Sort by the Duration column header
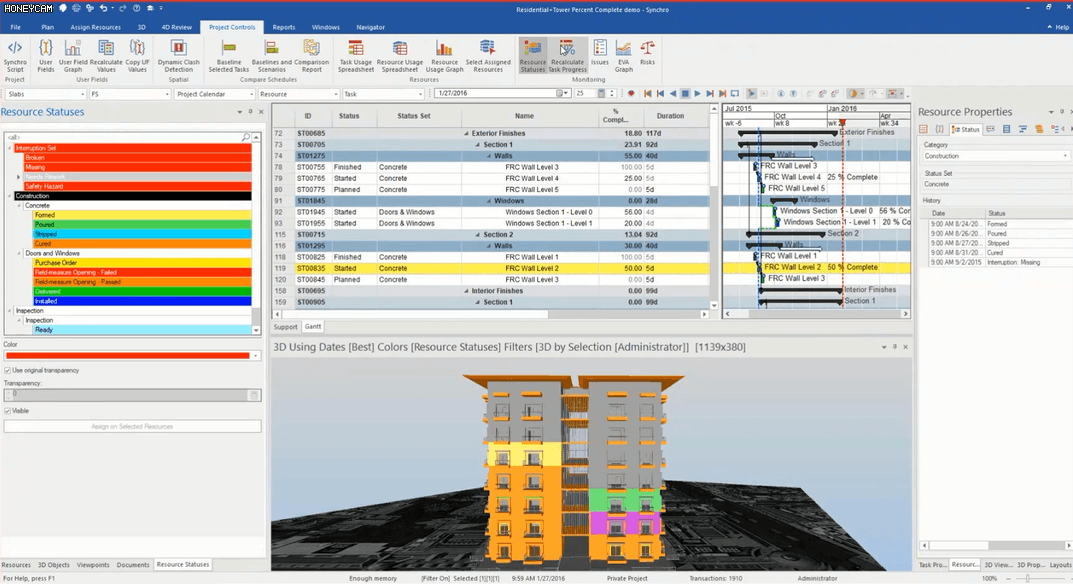This screenshot has width=1073, height=584. pyautogui.click(x=670, y=116)
